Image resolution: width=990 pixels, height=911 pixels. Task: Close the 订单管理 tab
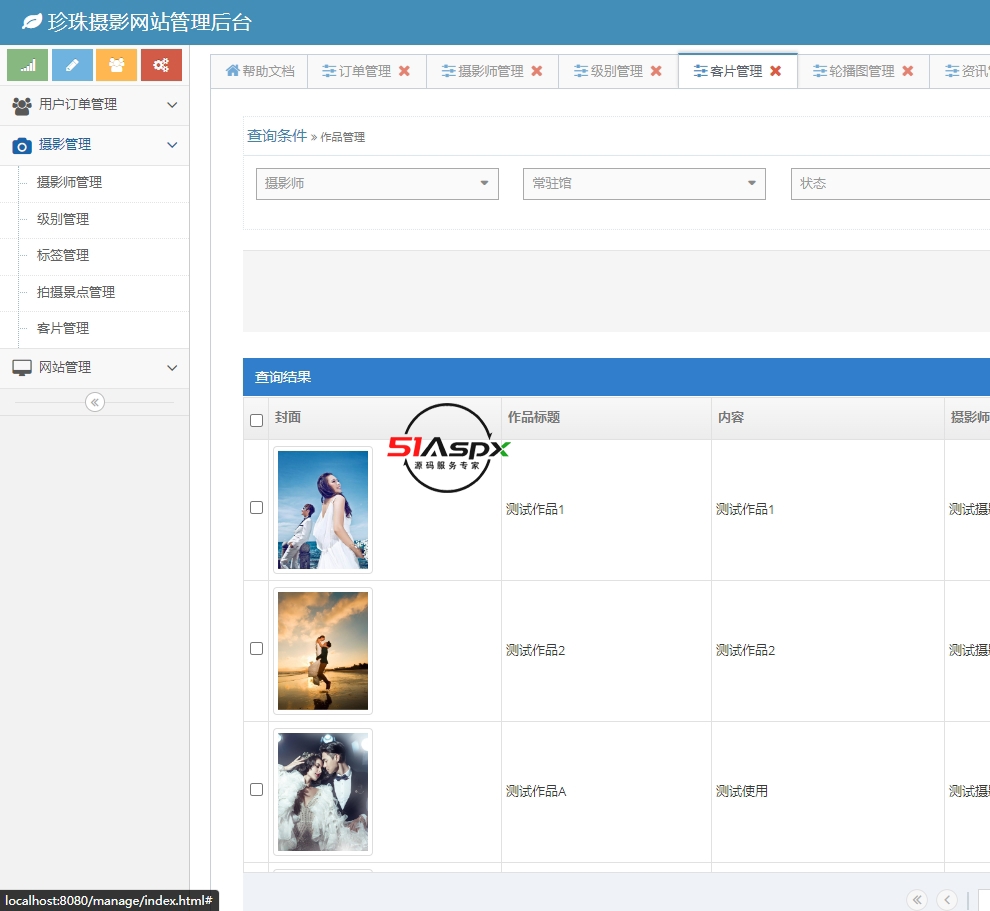click(x=404, y=71)
